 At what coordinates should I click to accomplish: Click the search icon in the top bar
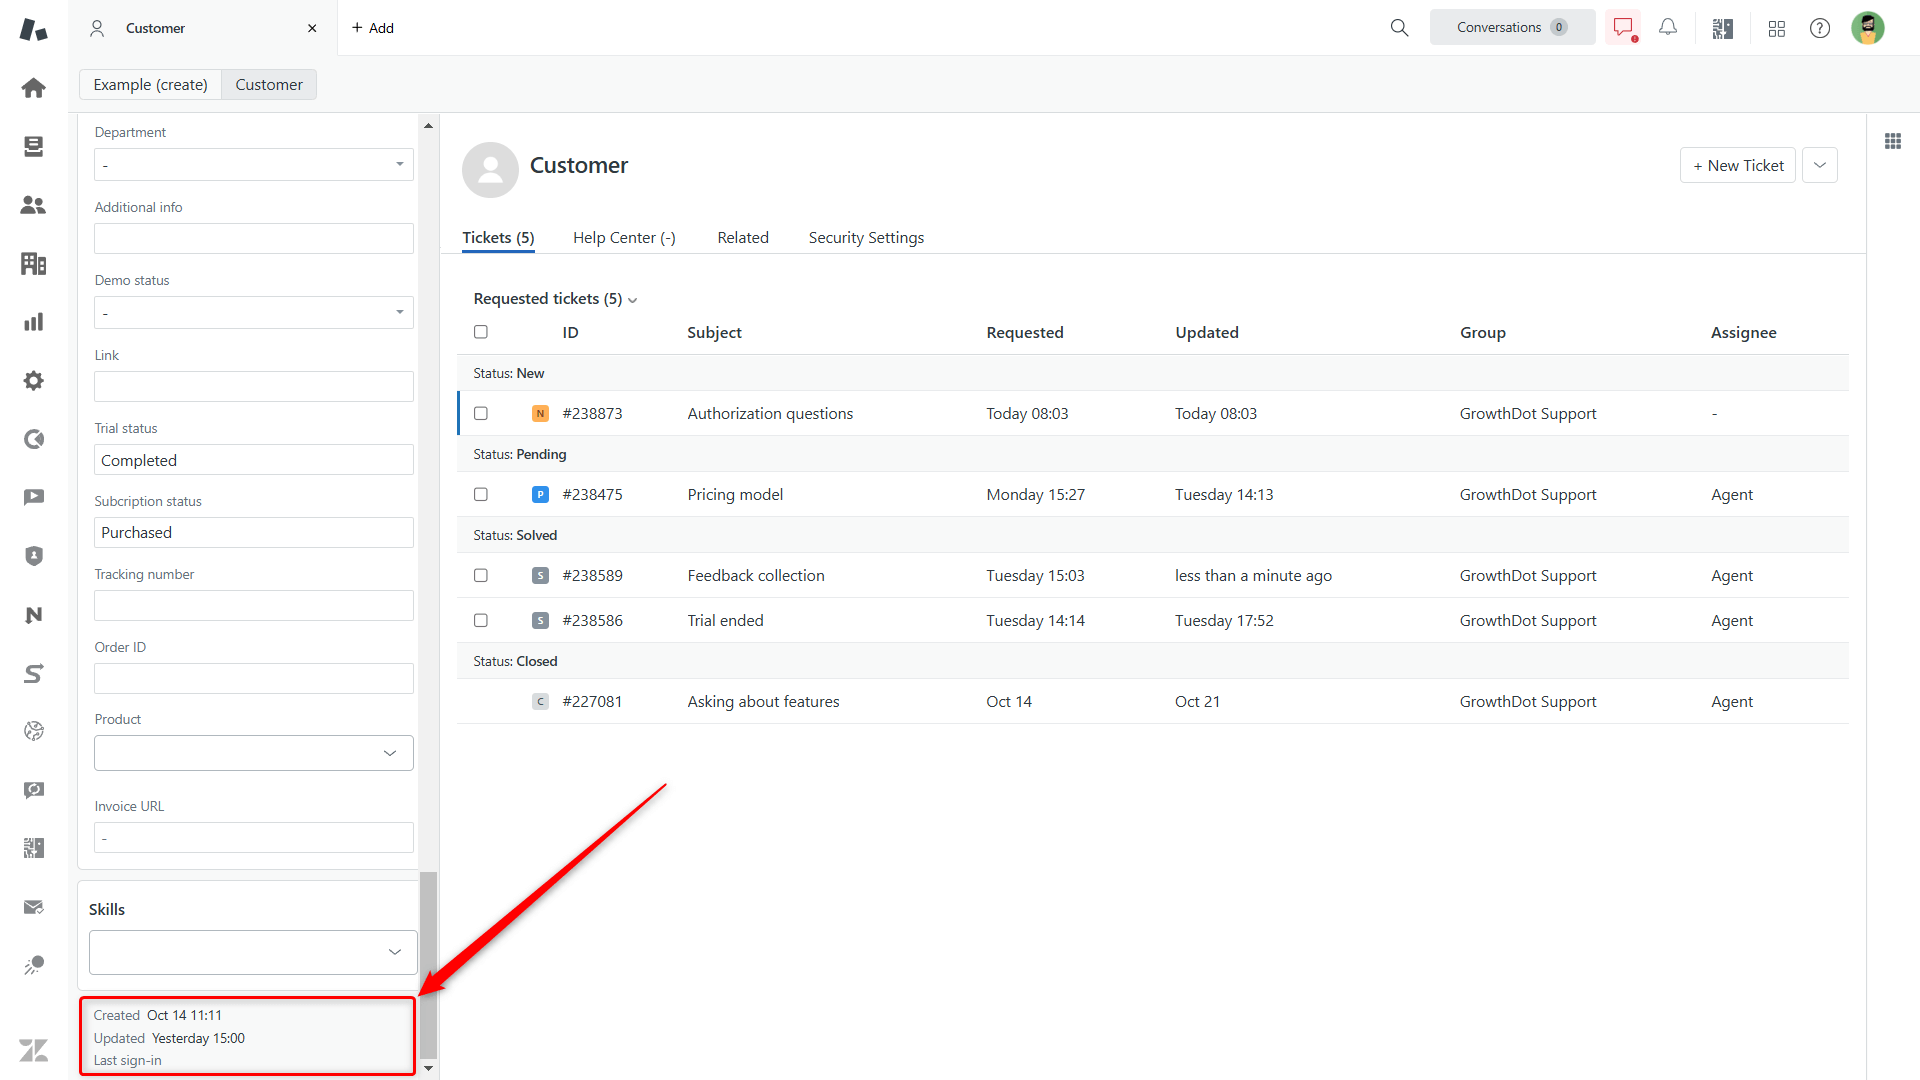click(1400, 28)
